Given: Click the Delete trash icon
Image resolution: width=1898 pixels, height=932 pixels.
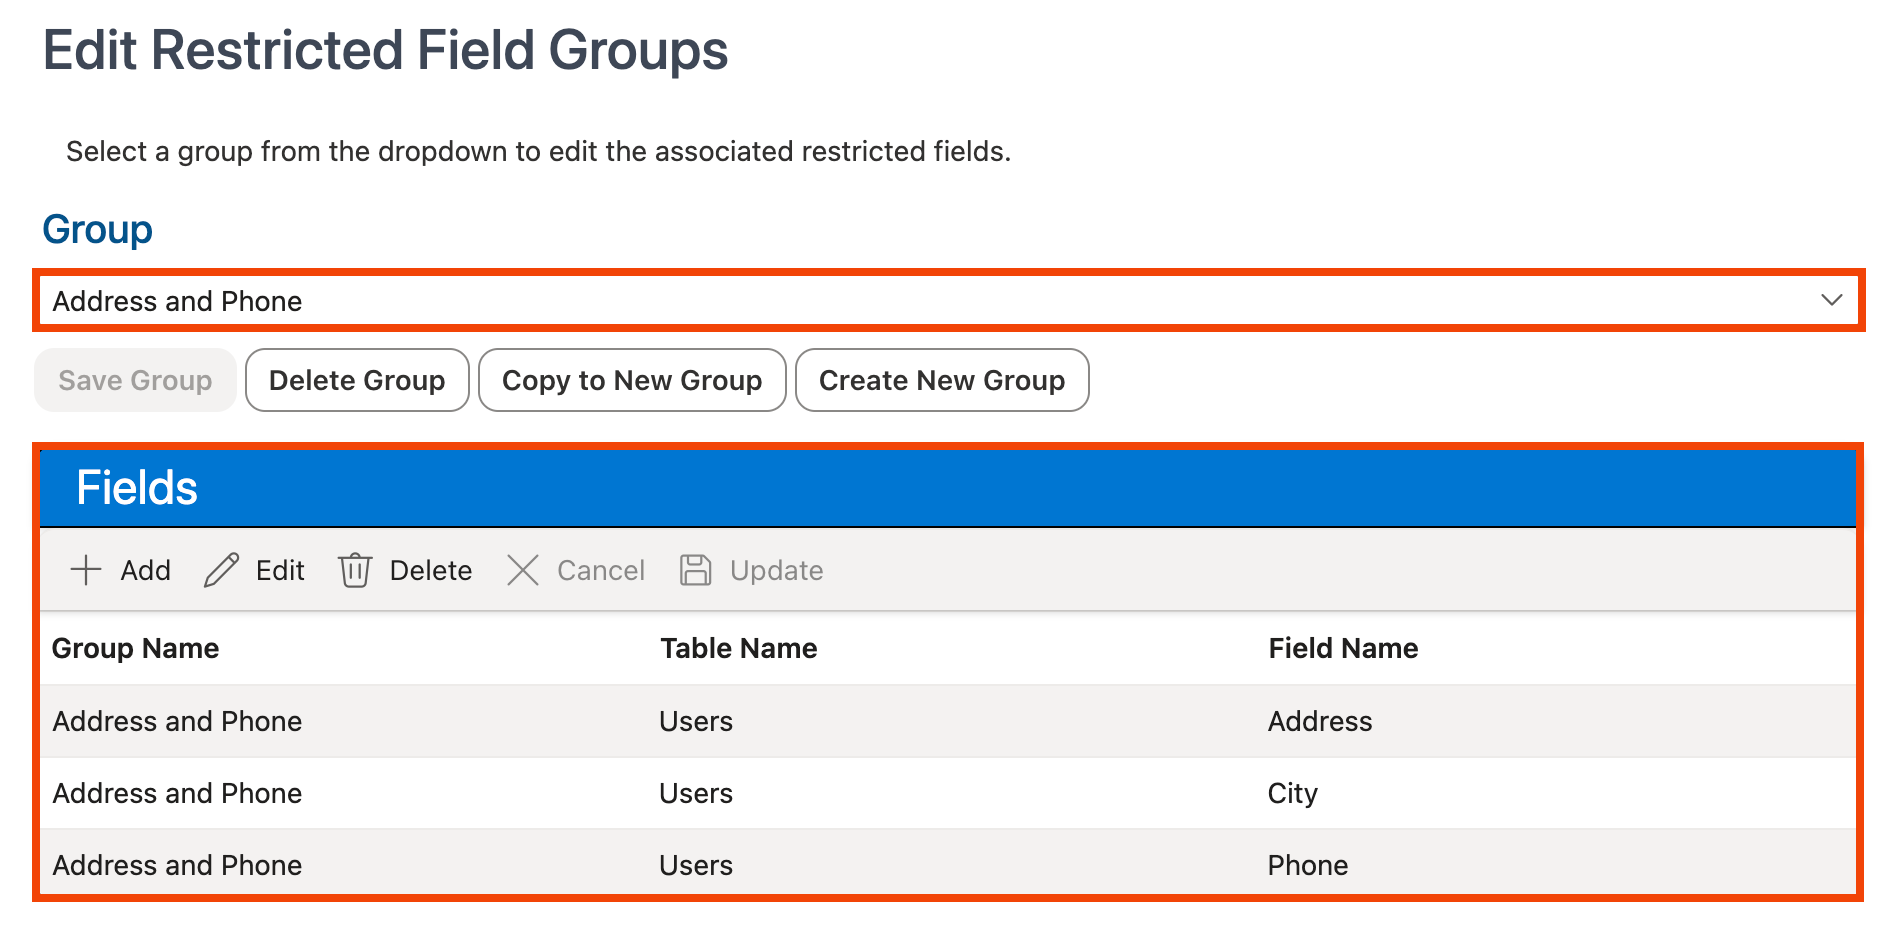Looking at the screenshot, I should point(356,570).
